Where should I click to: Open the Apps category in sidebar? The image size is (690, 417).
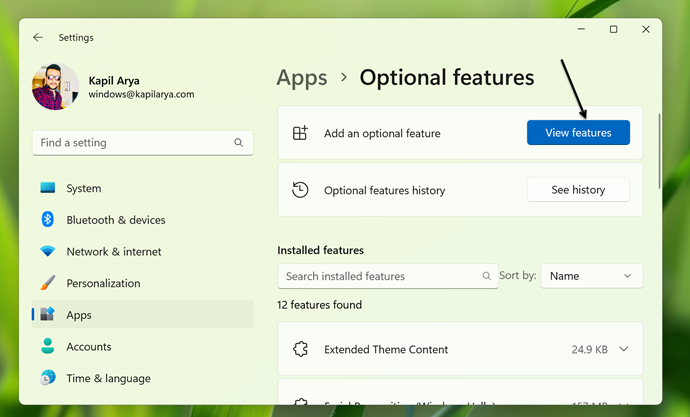coord(79,315)
